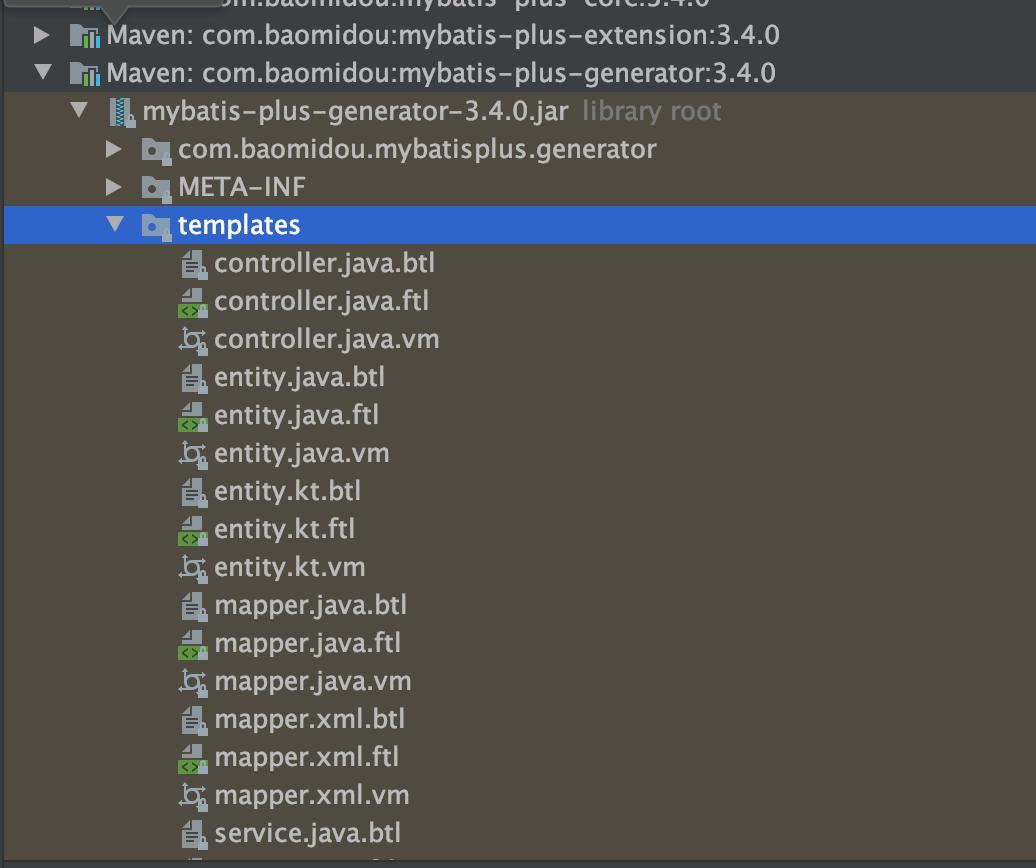Click the FreeMarker icon of entity.kt.ftl
The height and width of the screenshot is (868, 1036).
[193, 531]
